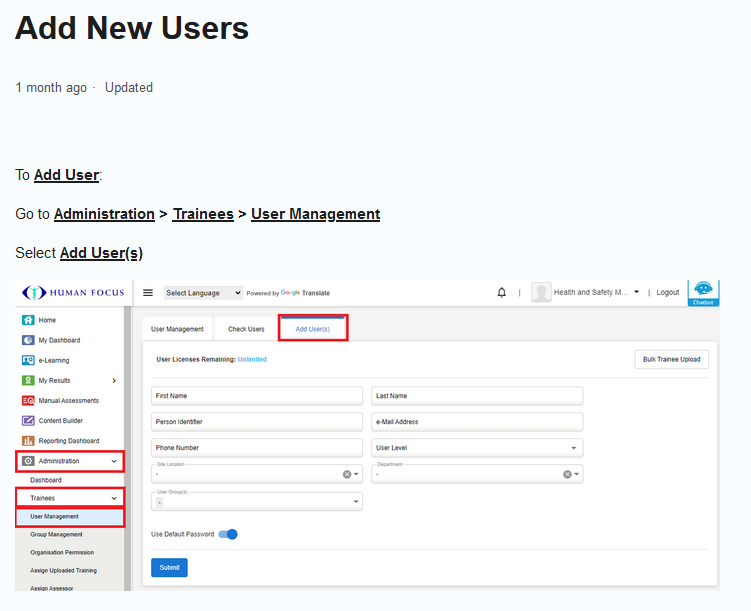Click the My Dashboard sidebar icon
This screenshot has height=611, width=751.
(28, 340)
